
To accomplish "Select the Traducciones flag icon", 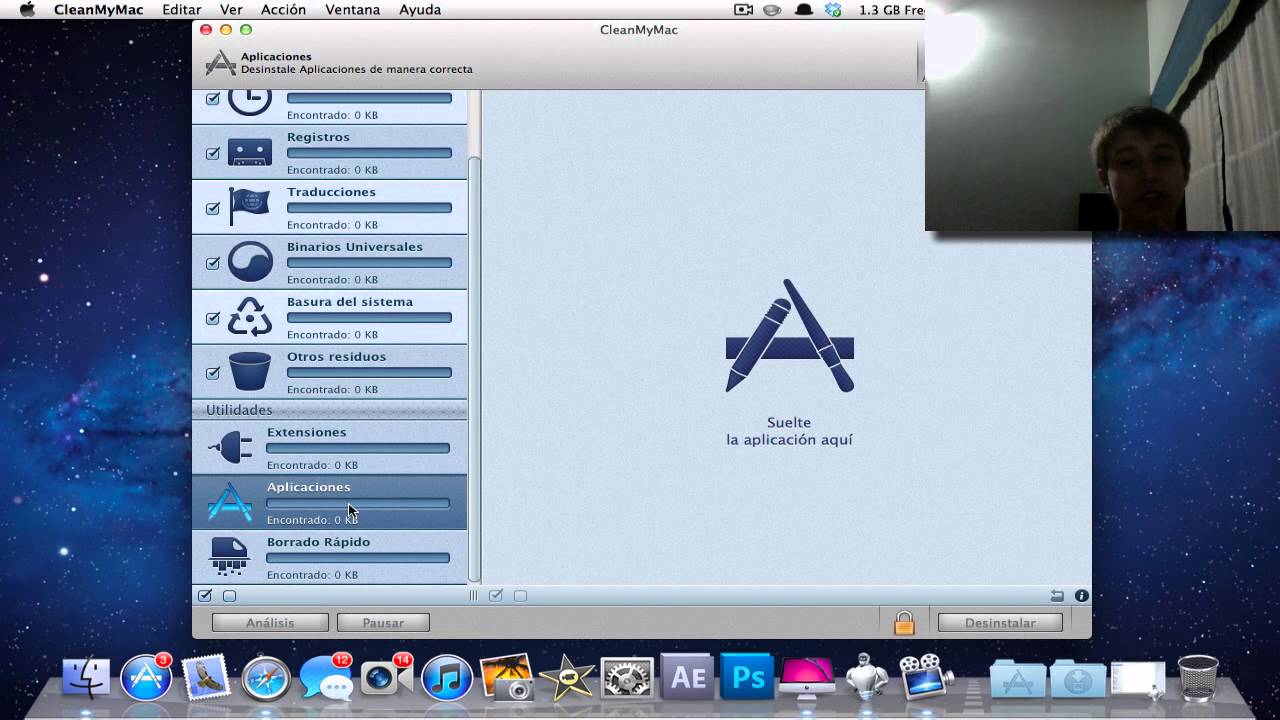I will coord(249,207).
